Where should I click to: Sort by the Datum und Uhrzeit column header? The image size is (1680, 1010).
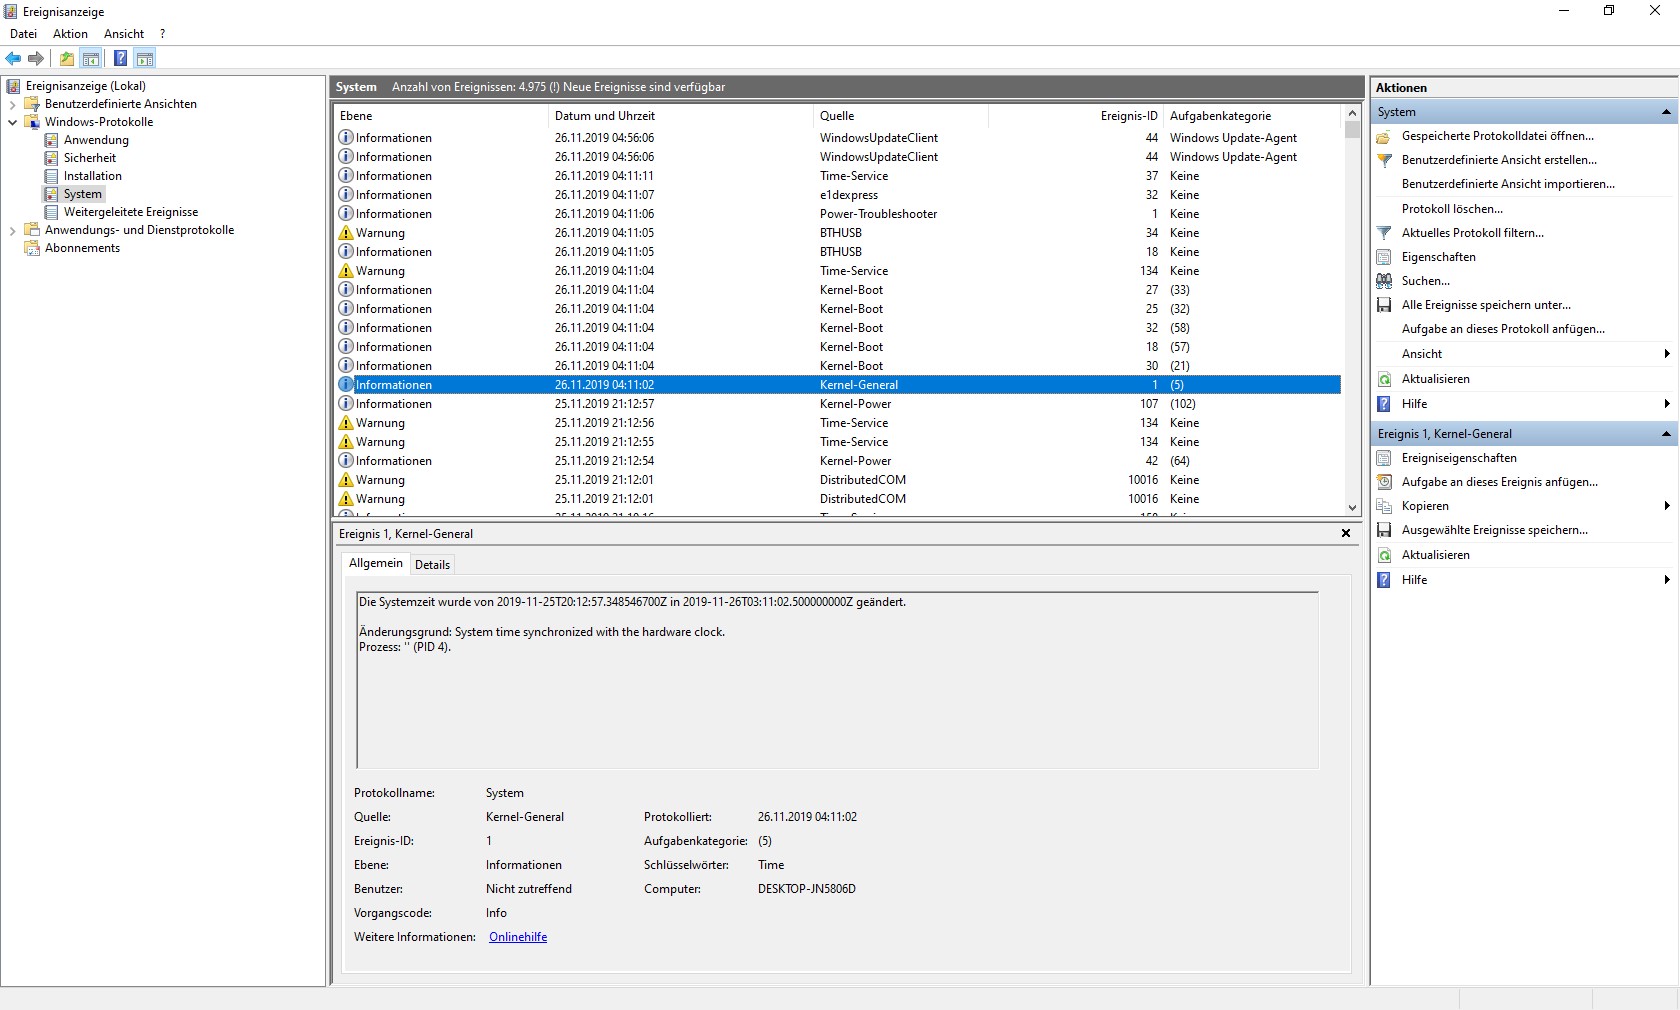click(x=681, y=116)
